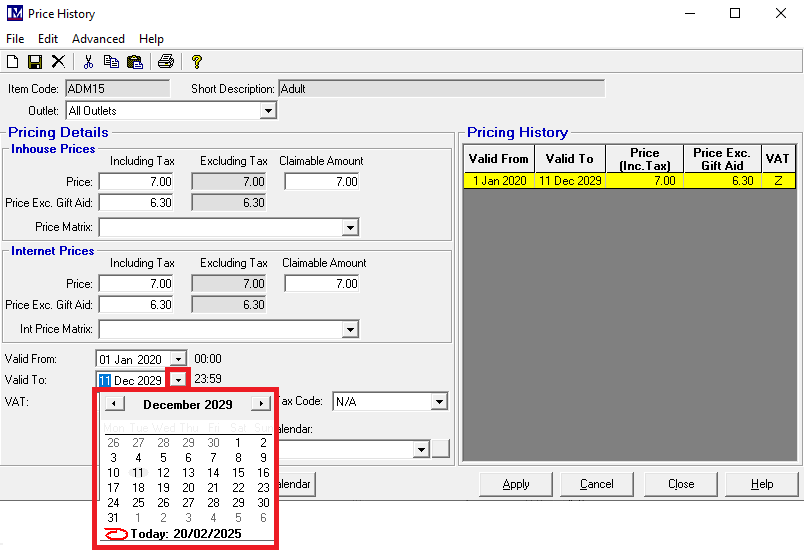This screenshot has width=806, height=552.
Task: Open the Edit menu
Action: [x=48, y=39]
